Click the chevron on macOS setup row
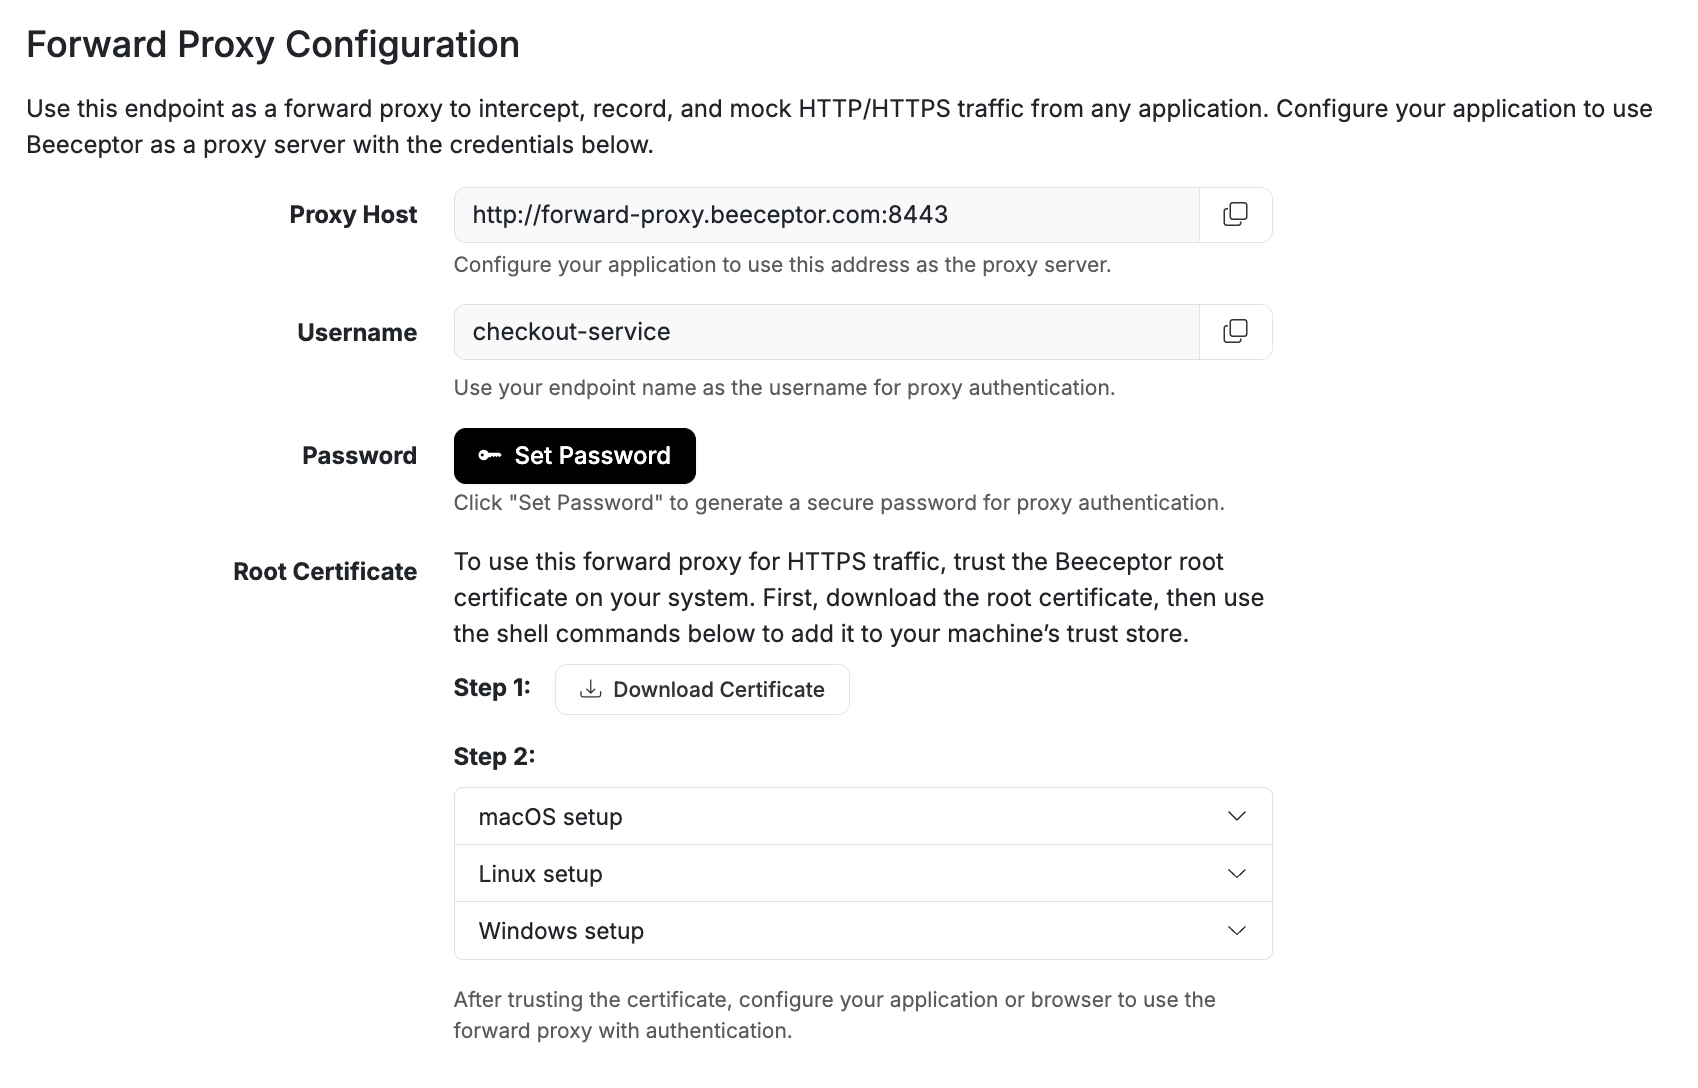 (x=1236, y=816)
